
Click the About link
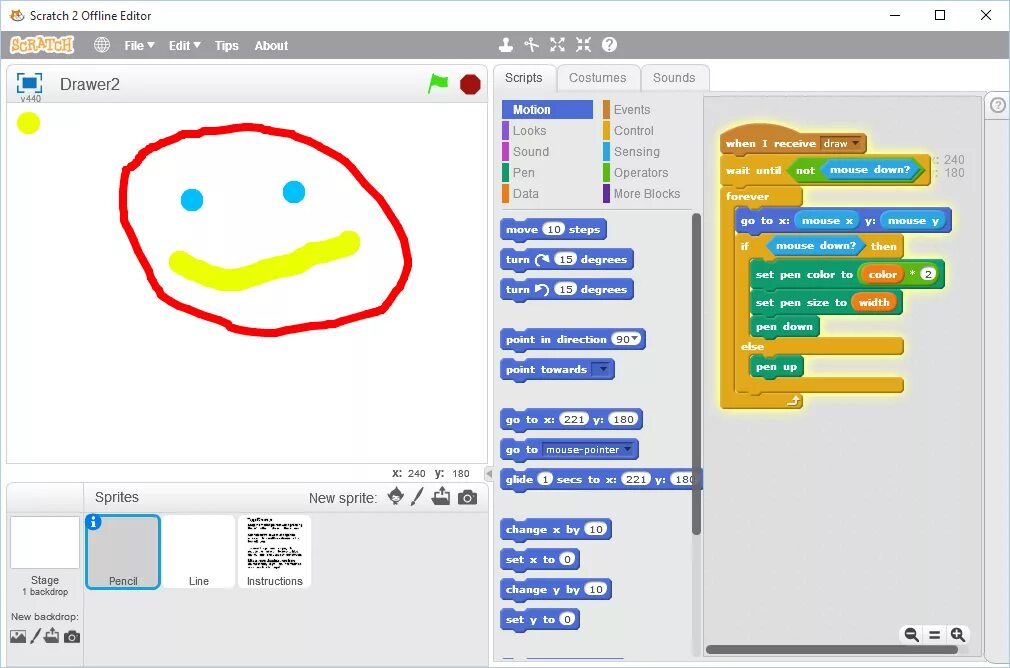pos(270,45)
